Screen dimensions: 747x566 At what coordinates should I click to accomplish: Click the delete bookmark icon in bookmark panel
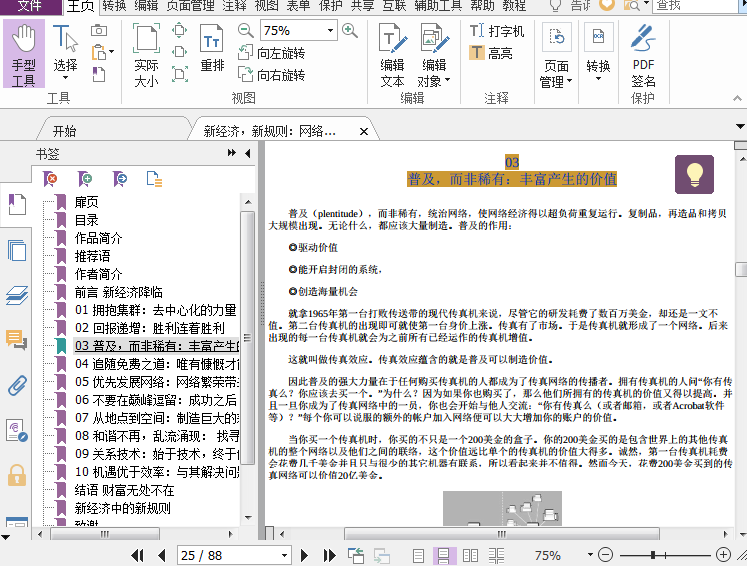[x=51, y=178]
